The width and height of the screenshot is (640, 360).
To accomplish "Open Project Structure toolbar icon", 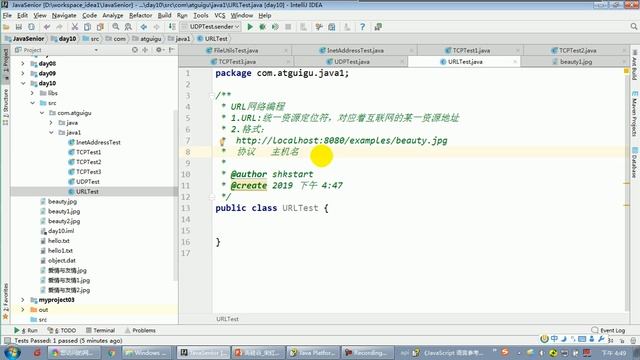I will tap(332, 27).
